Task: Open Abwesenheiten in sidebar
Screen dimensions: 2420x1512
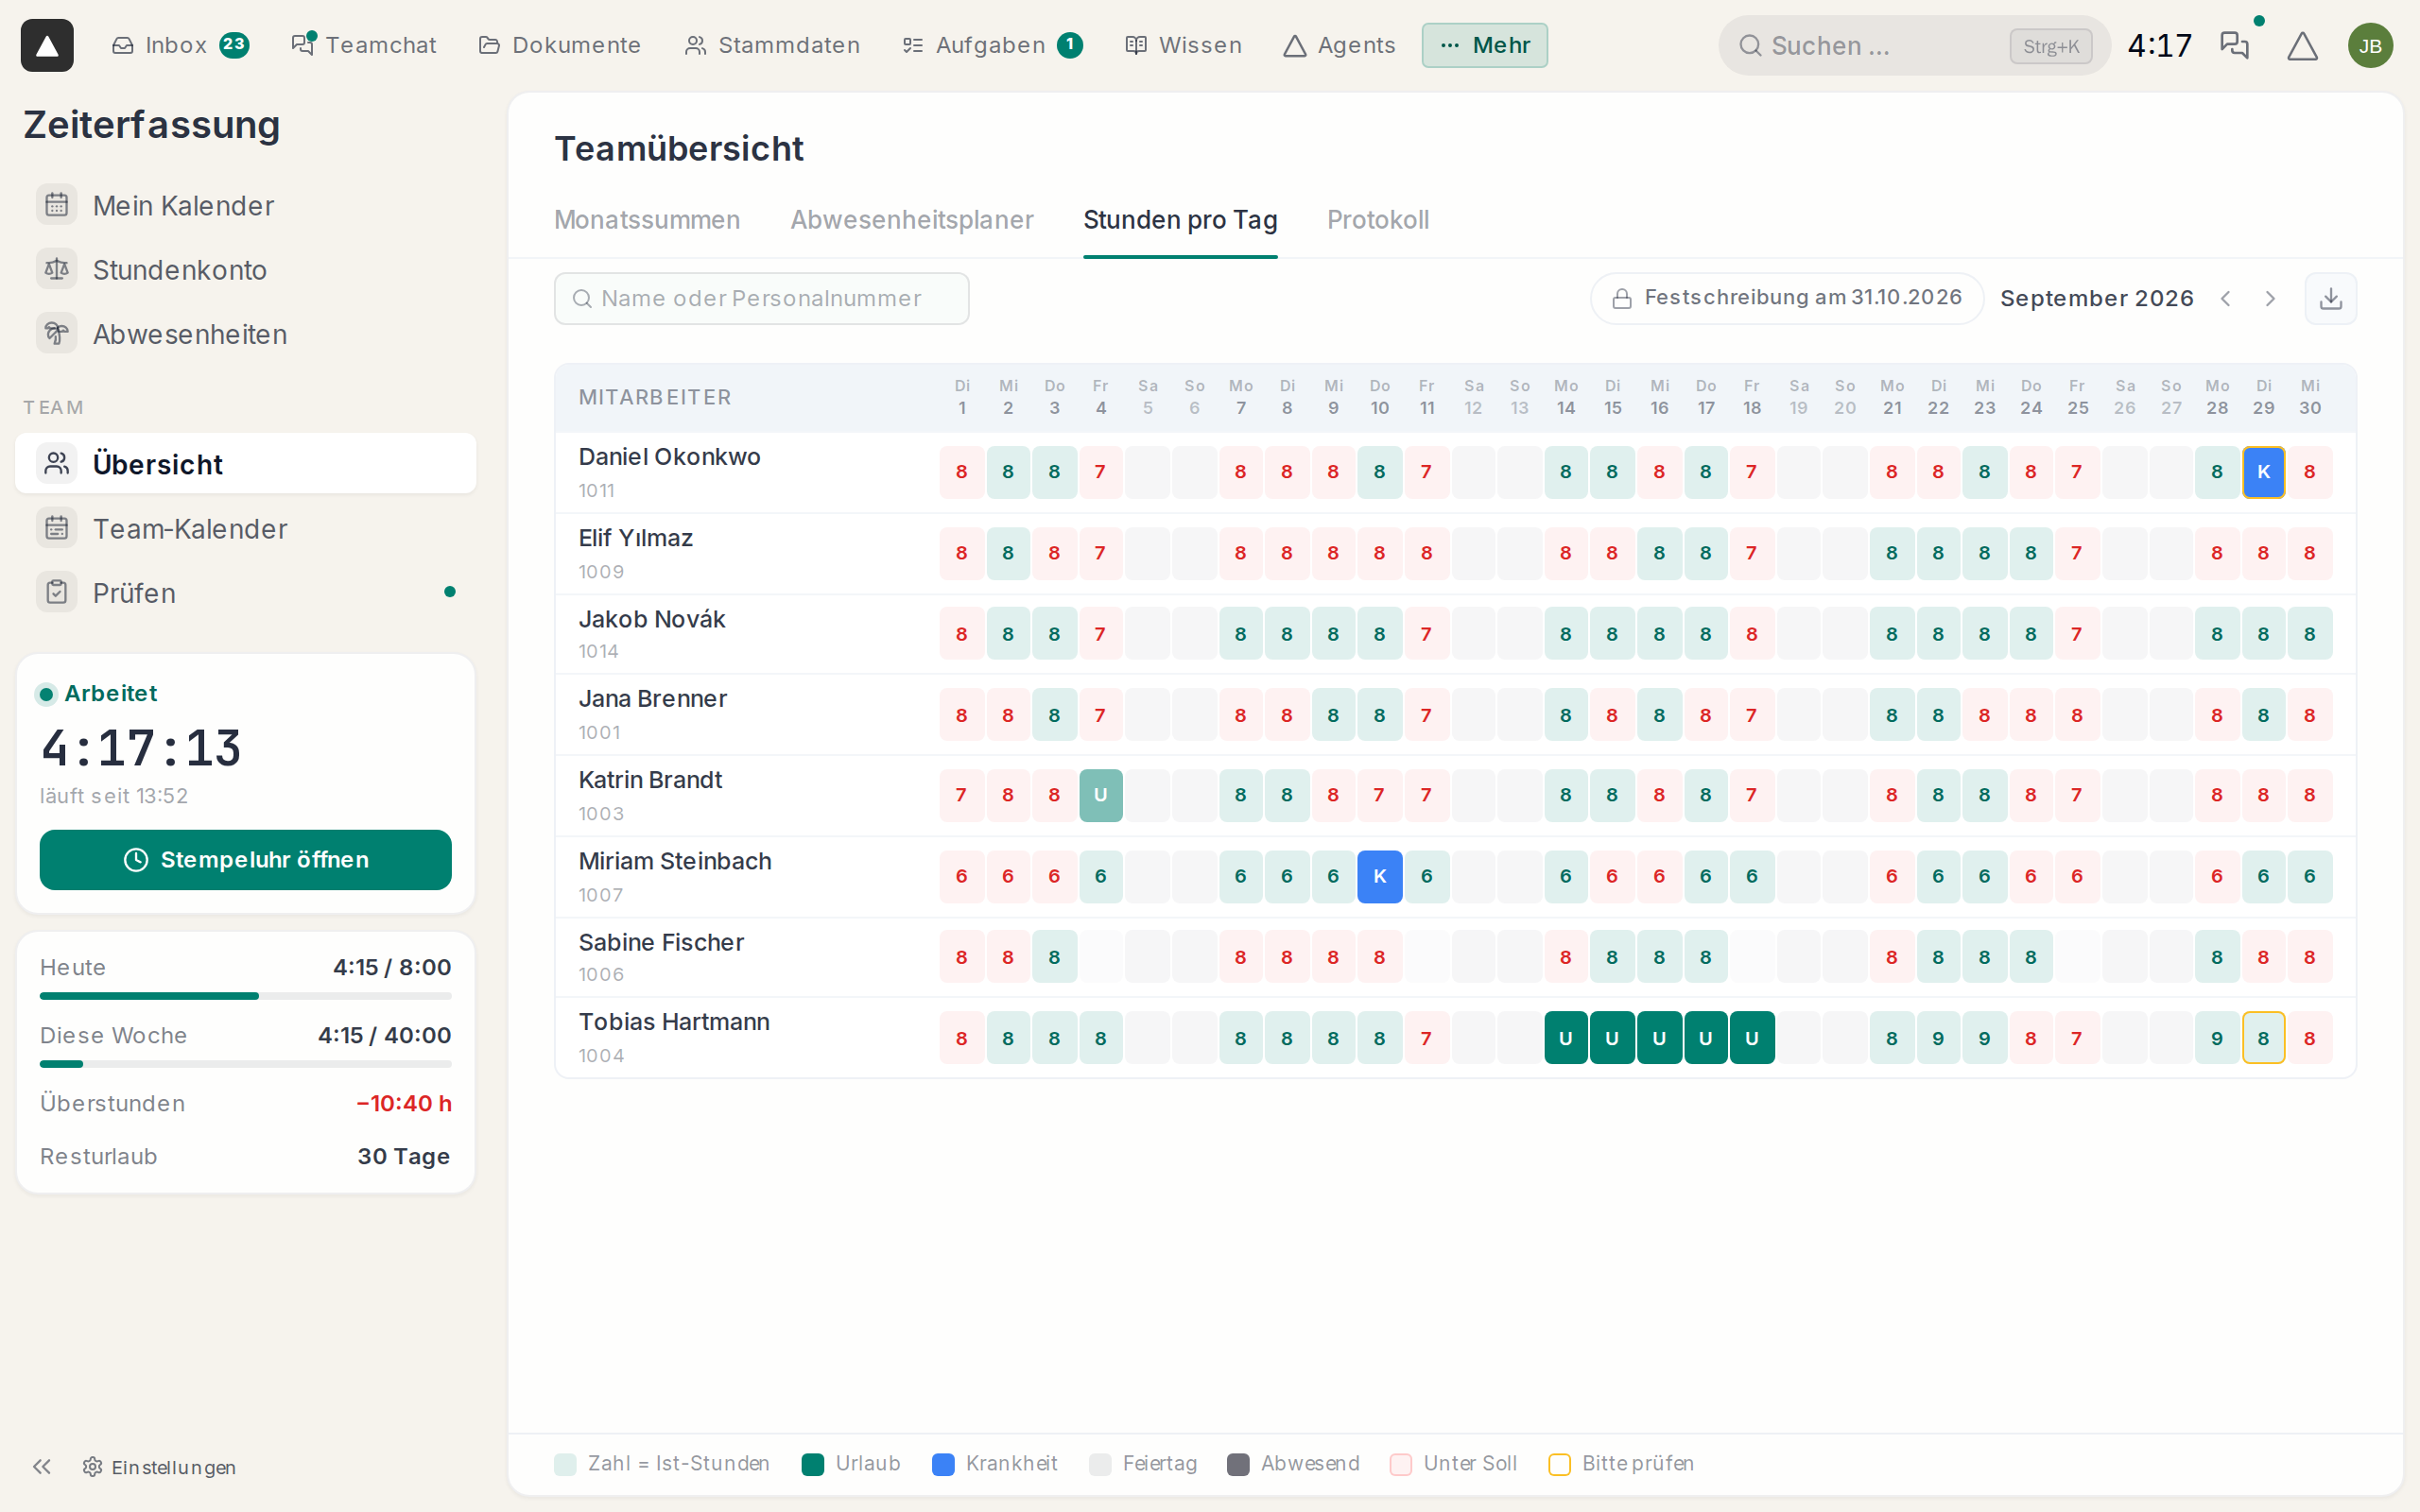Action: click(x=245, y=334)
